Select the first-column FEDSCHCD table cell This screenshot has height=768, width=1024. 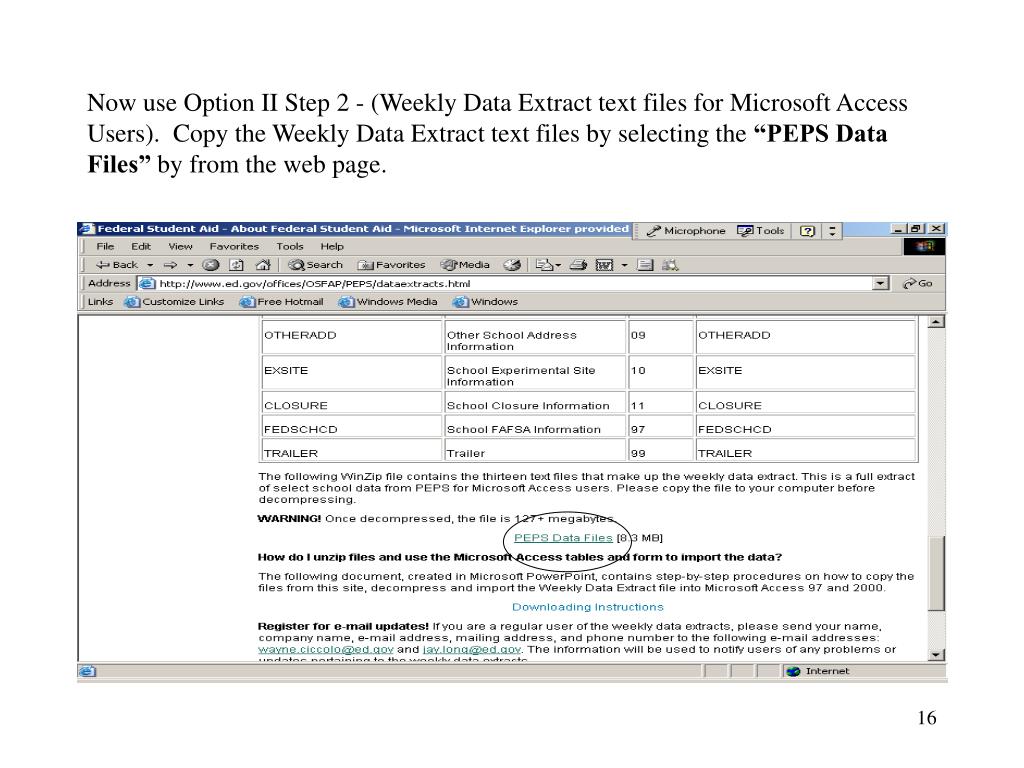[x=351, y=426]
